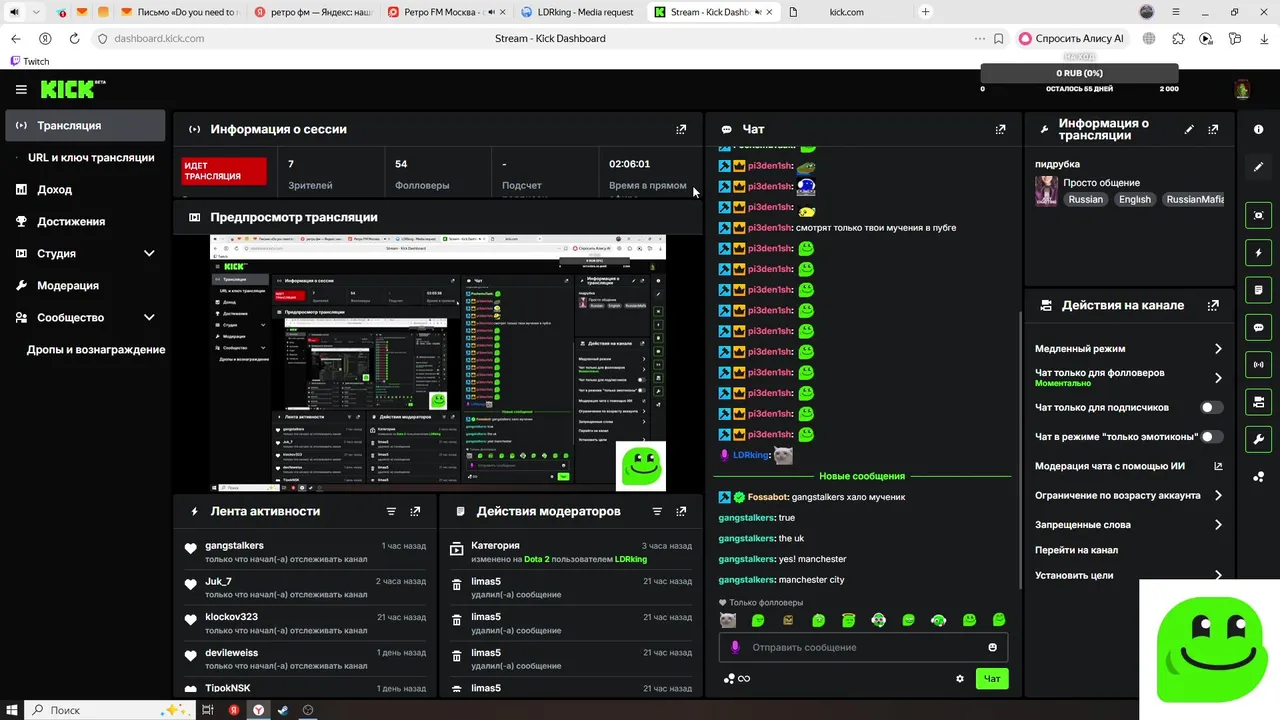Image resolution: width=1280 pixels, height=720 pixels.
Task: Enable the emote-only chat mode switch
Action: pyautogui.click(x=1211, y=437)
